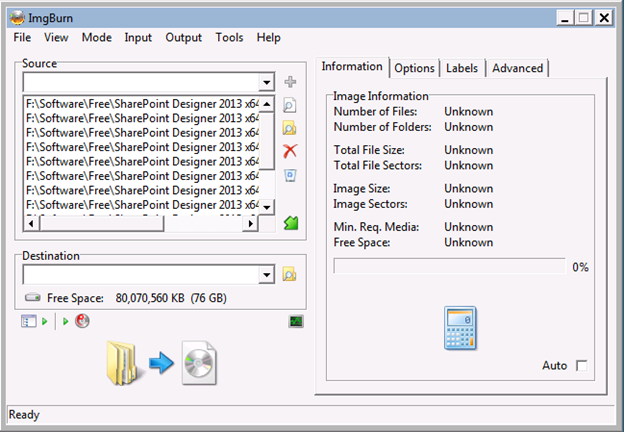624x432 pixels.
Task: Click the source list scroll-up arrow
Action: tap(267, 104)
